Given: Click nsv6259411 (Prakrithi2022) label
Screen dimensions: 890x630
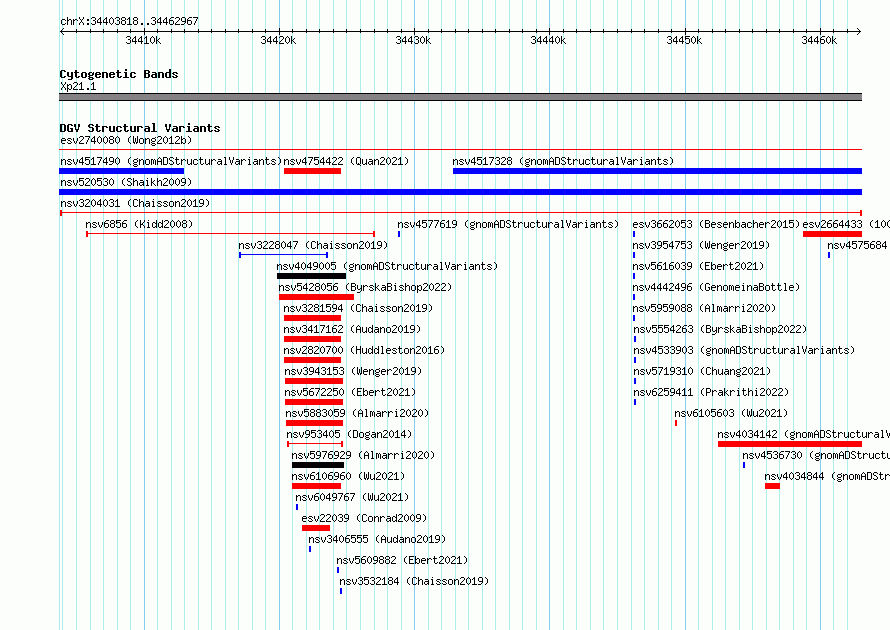Looking at the screenshot, I should point(711,392).
